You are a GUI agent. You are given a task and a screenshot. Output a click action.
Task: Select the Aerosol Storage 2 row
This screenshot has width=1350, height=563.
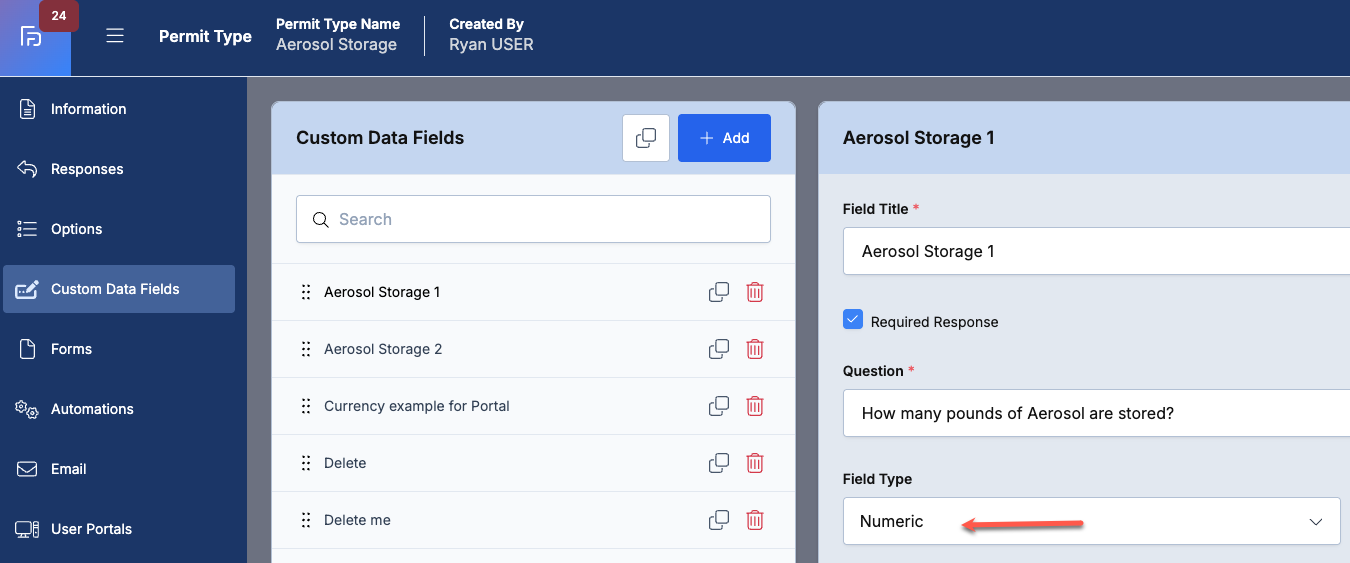click(x=533, y=349)
